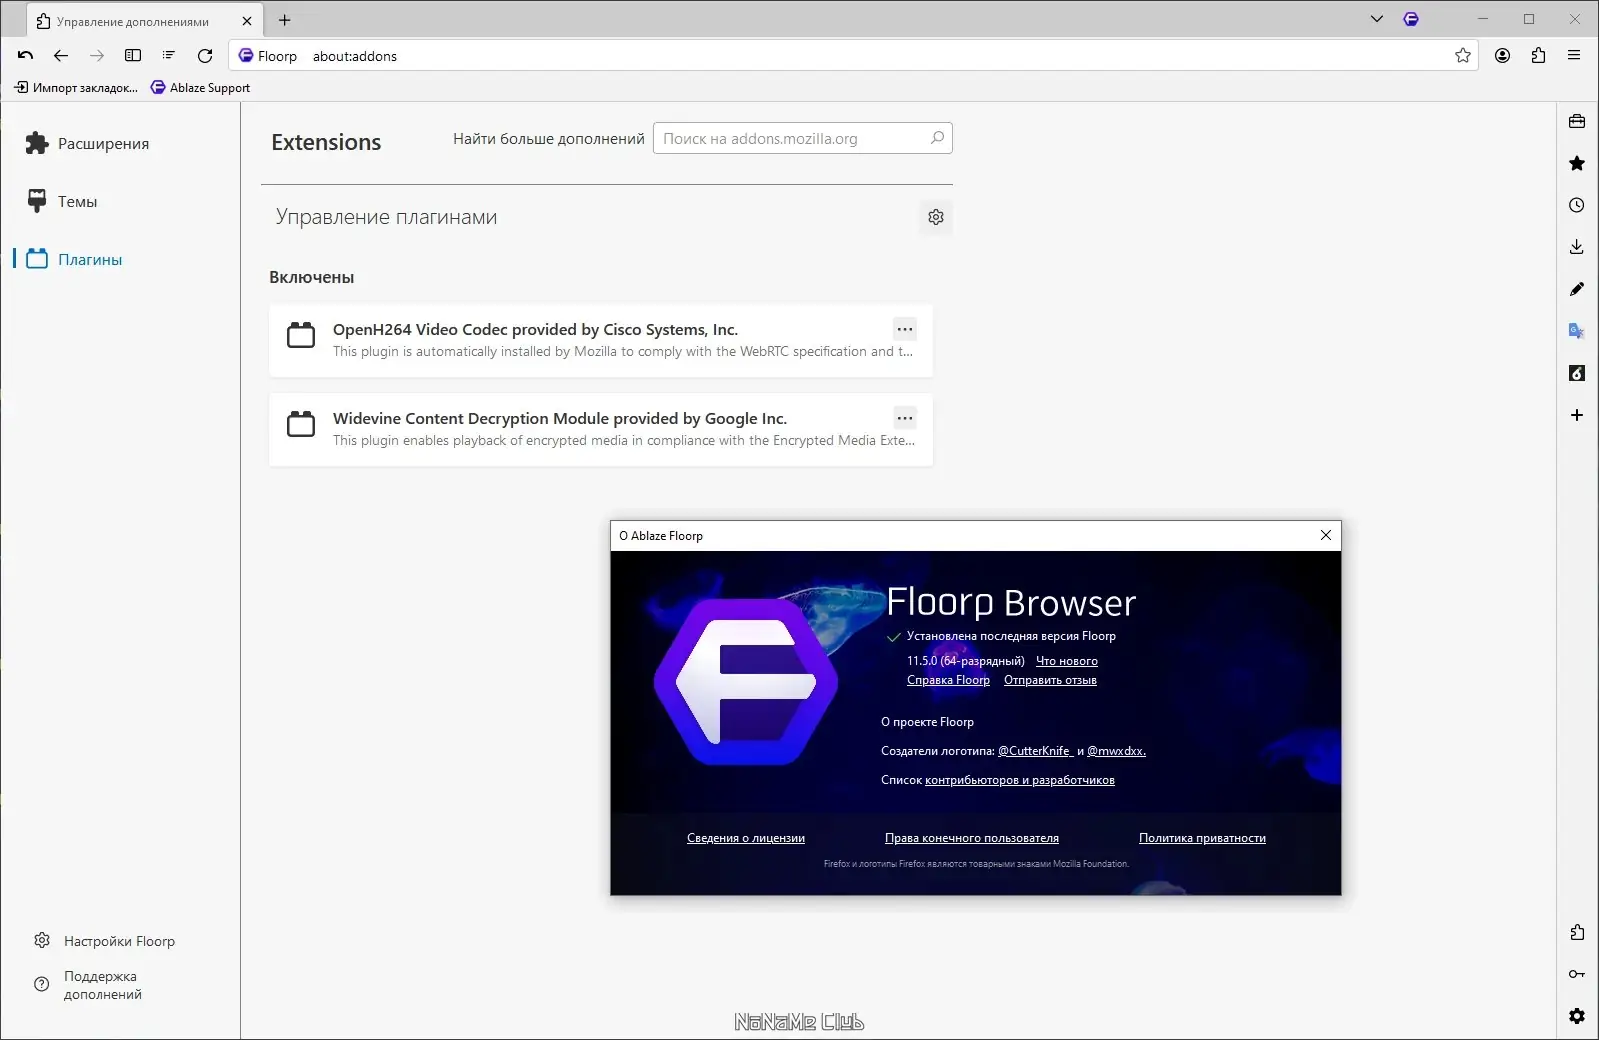
Task: Reload the page with refresh icon
Action: 205,56
